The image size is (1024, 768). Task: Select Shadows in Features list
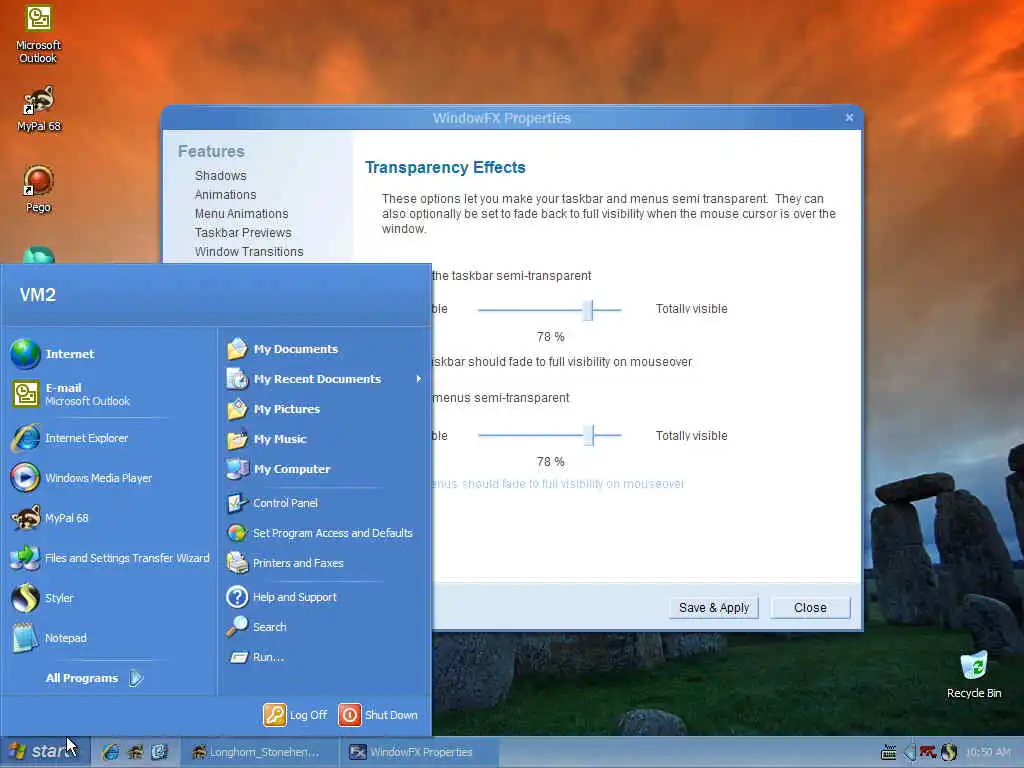pyautogui.click(x=221, y=176)
